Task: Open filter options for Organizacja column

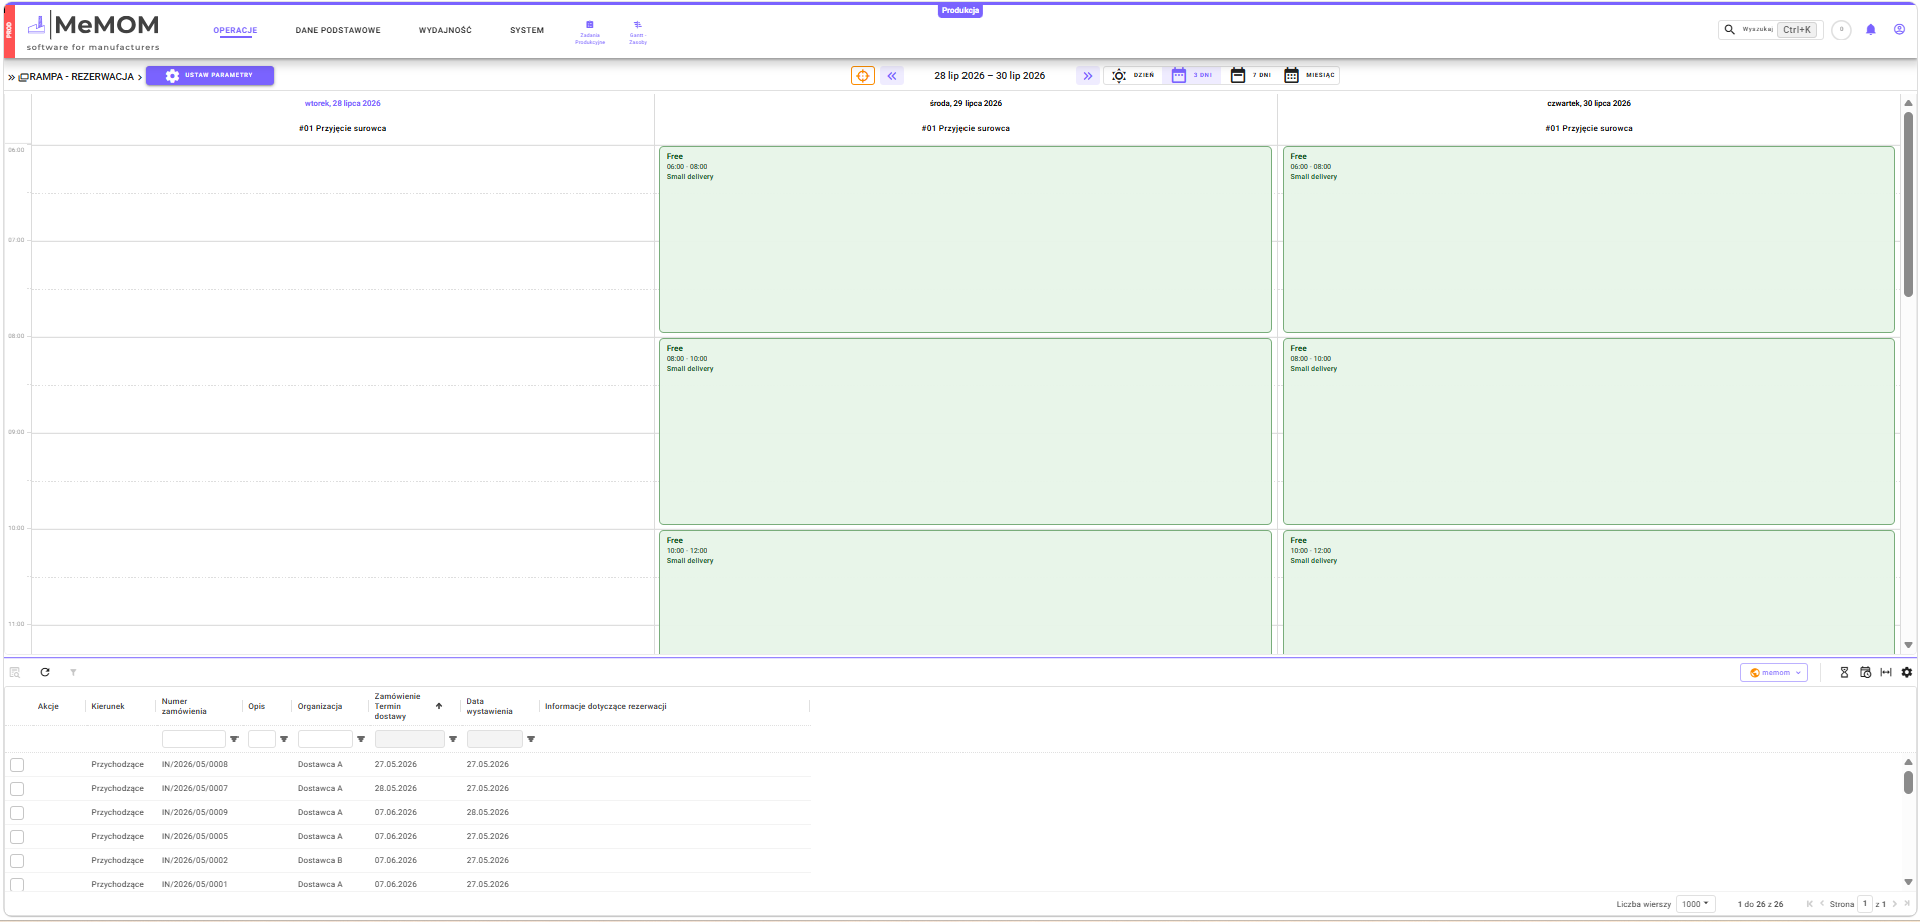Action: point(361,740)
